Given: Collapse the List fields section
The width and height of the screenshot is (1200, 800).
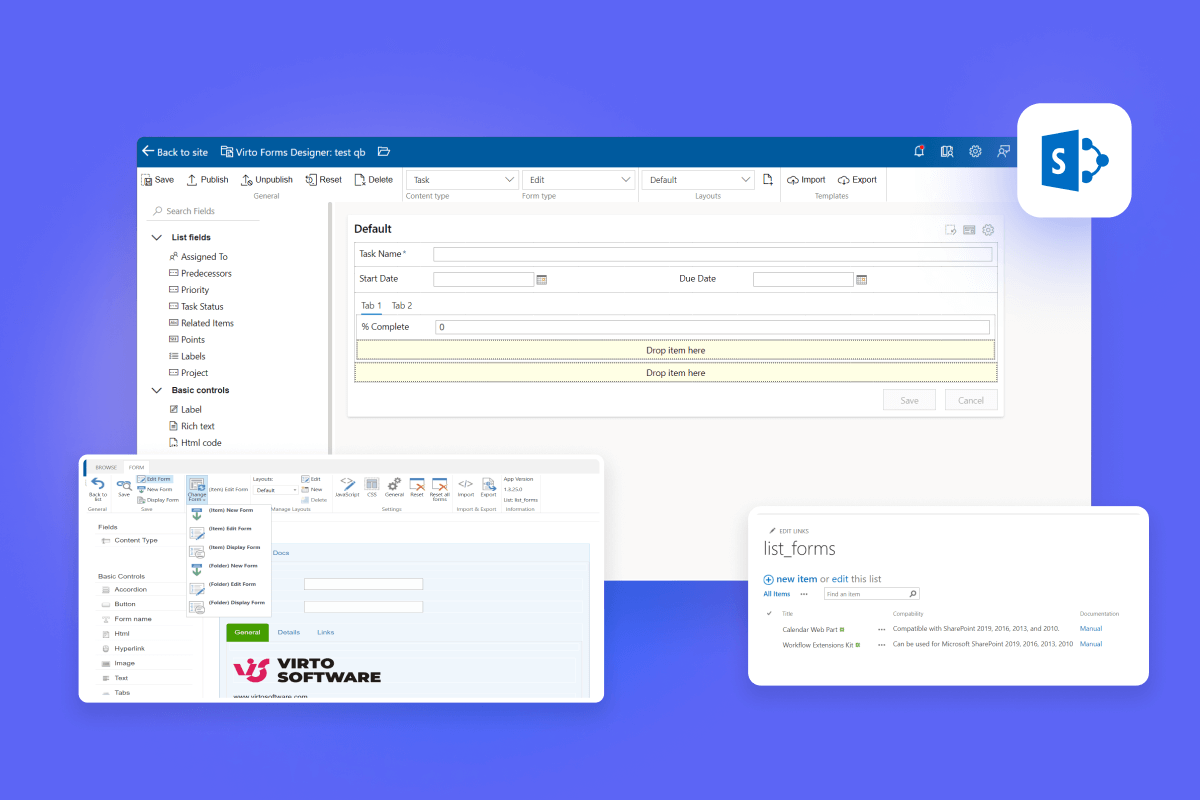Looking at the screenshot, I should (x=156, y=237).
